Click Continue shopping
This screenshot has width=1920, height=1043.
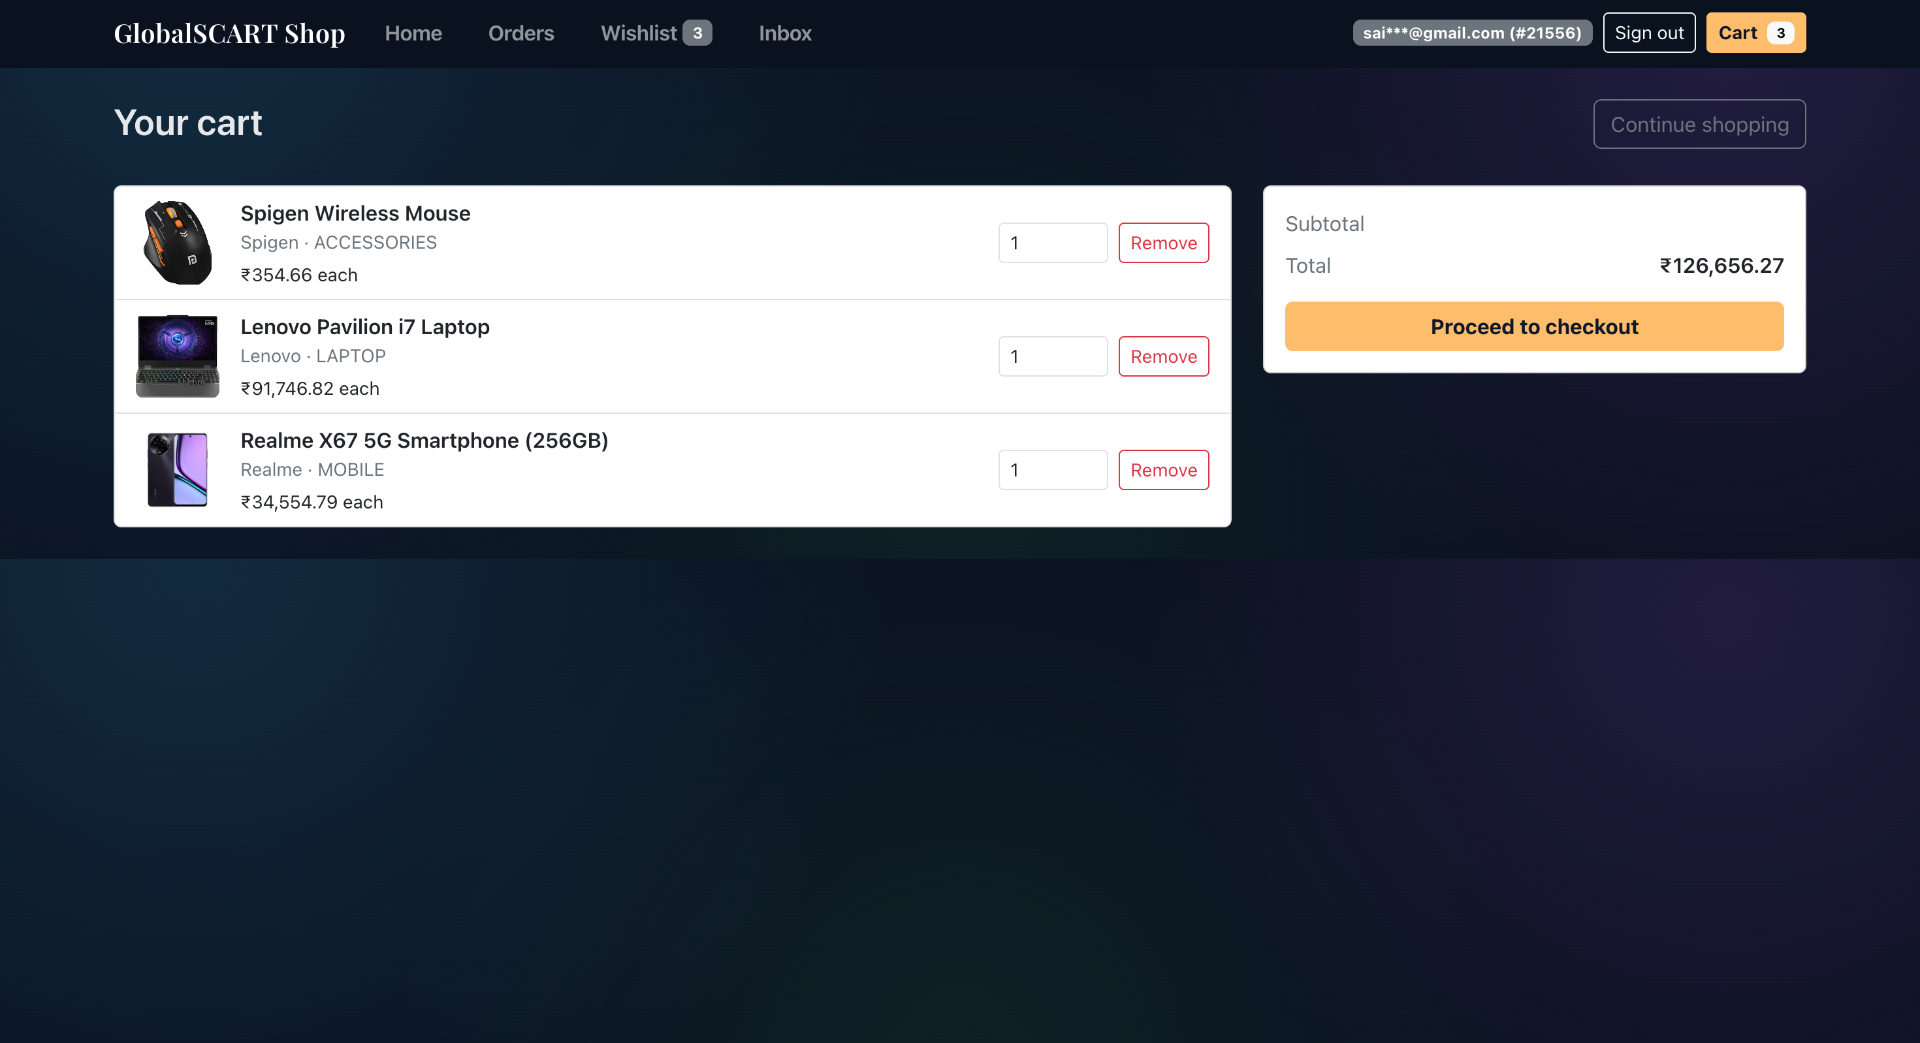coord(1699,124)
